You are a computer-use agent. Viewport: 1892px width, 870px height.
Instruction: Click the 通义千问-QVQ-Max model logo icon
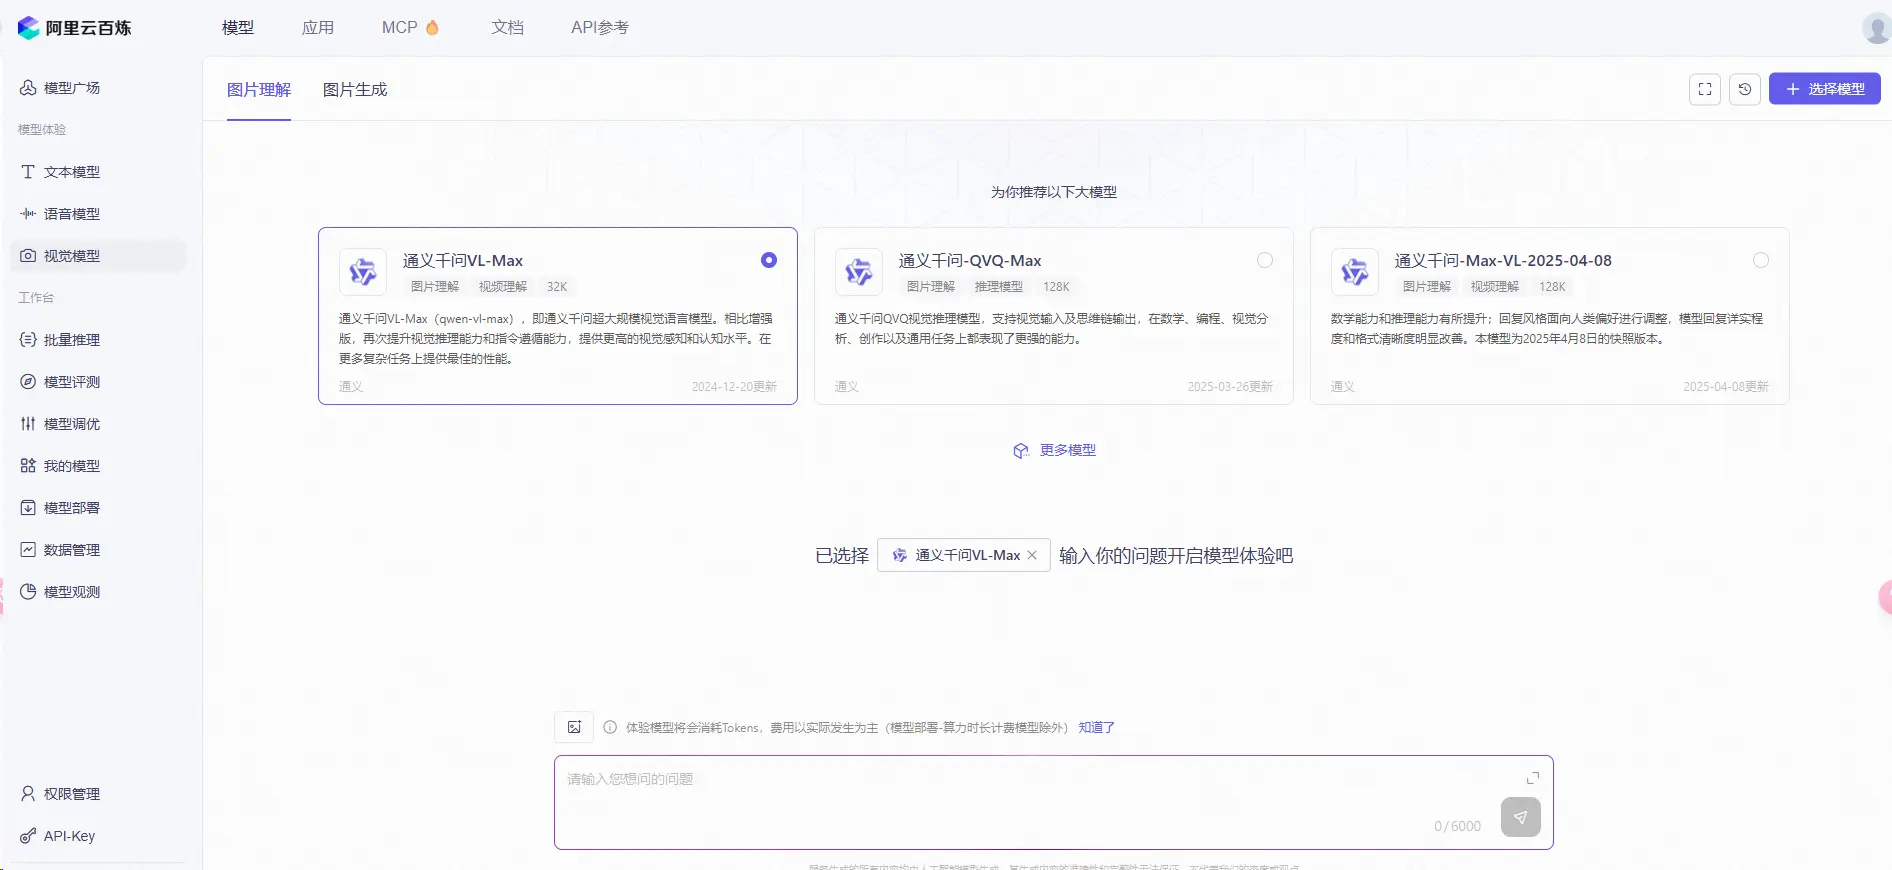tap(859, 272)
